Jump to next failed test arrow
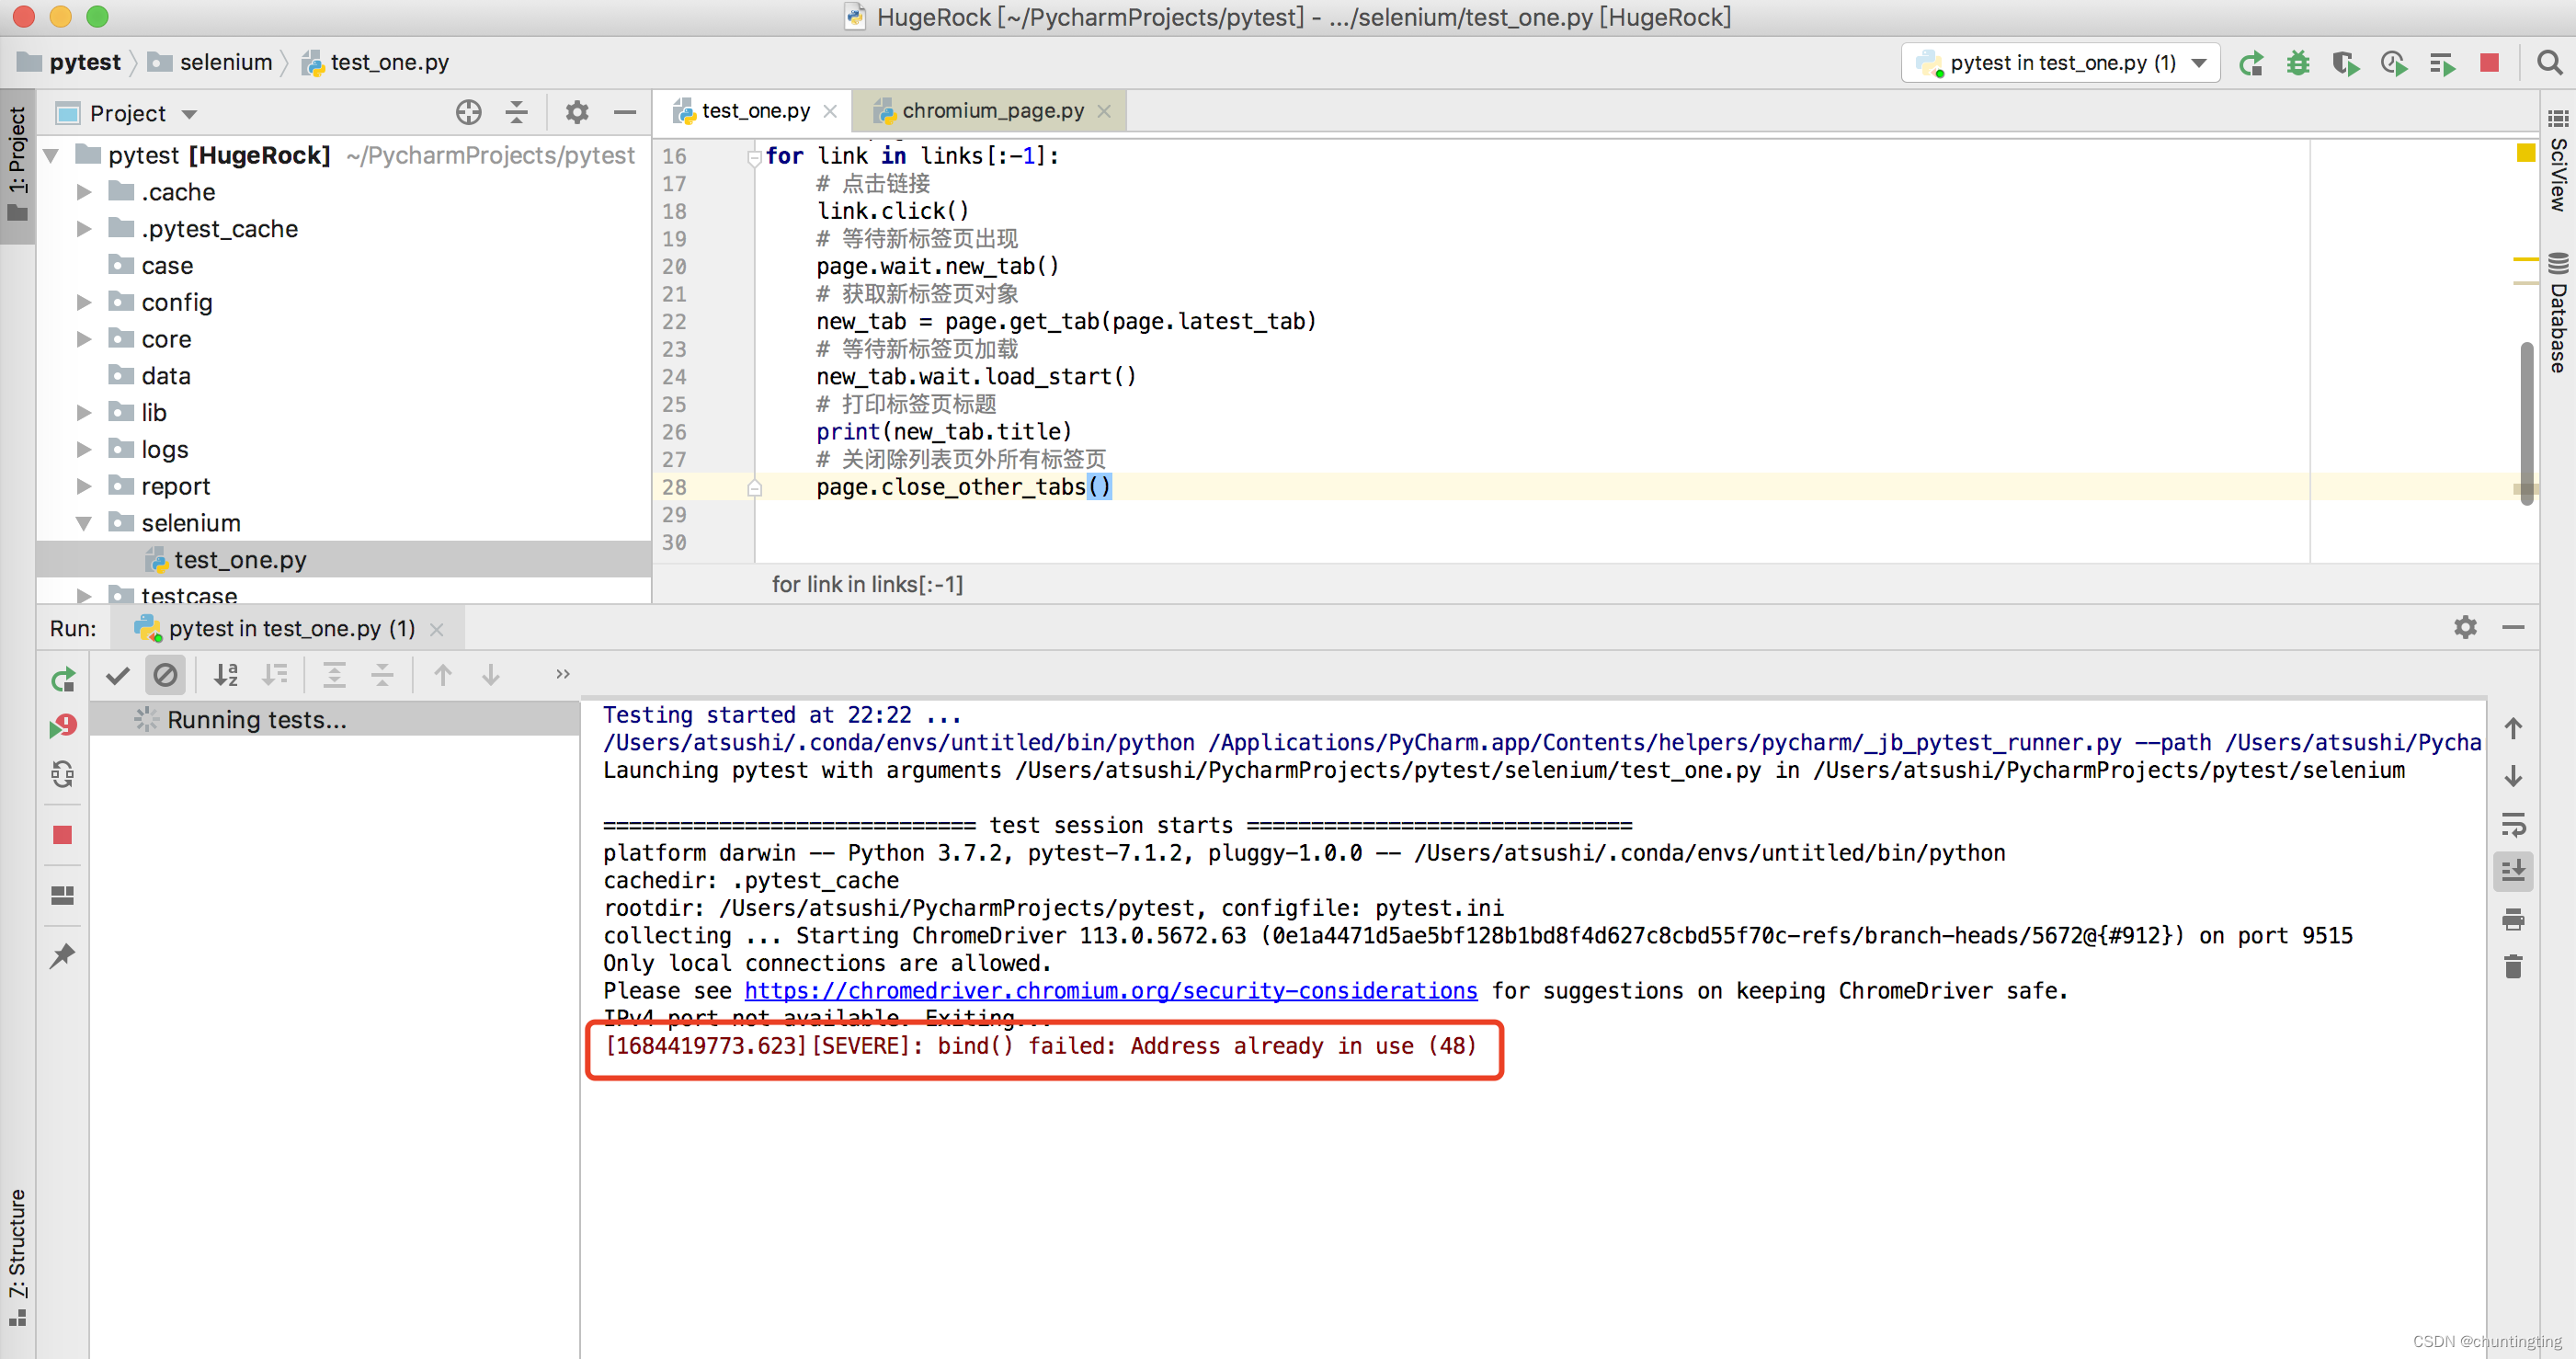This screenshot has height=1359, width=2576. [x=491, y=675]
